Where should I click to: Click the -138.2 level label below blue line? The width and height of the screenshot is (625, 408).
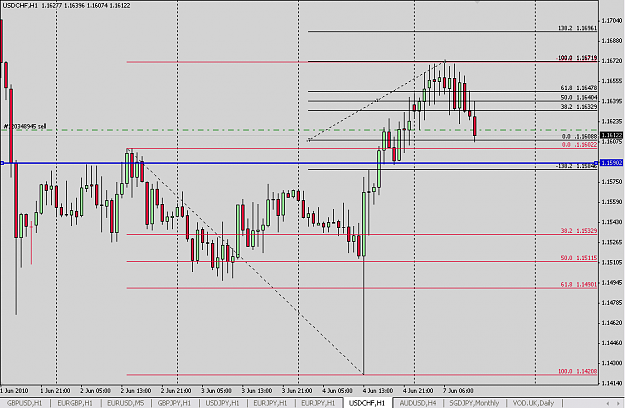point(576,167)
